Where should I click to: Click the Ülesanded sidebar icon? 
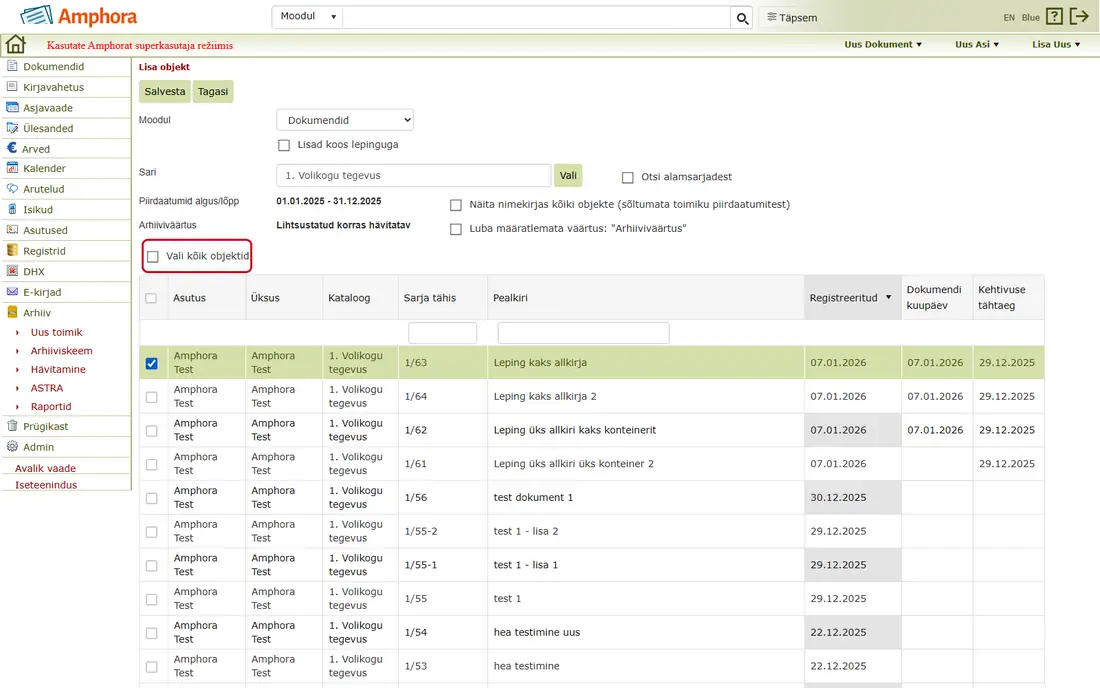(x=12, y=128)
